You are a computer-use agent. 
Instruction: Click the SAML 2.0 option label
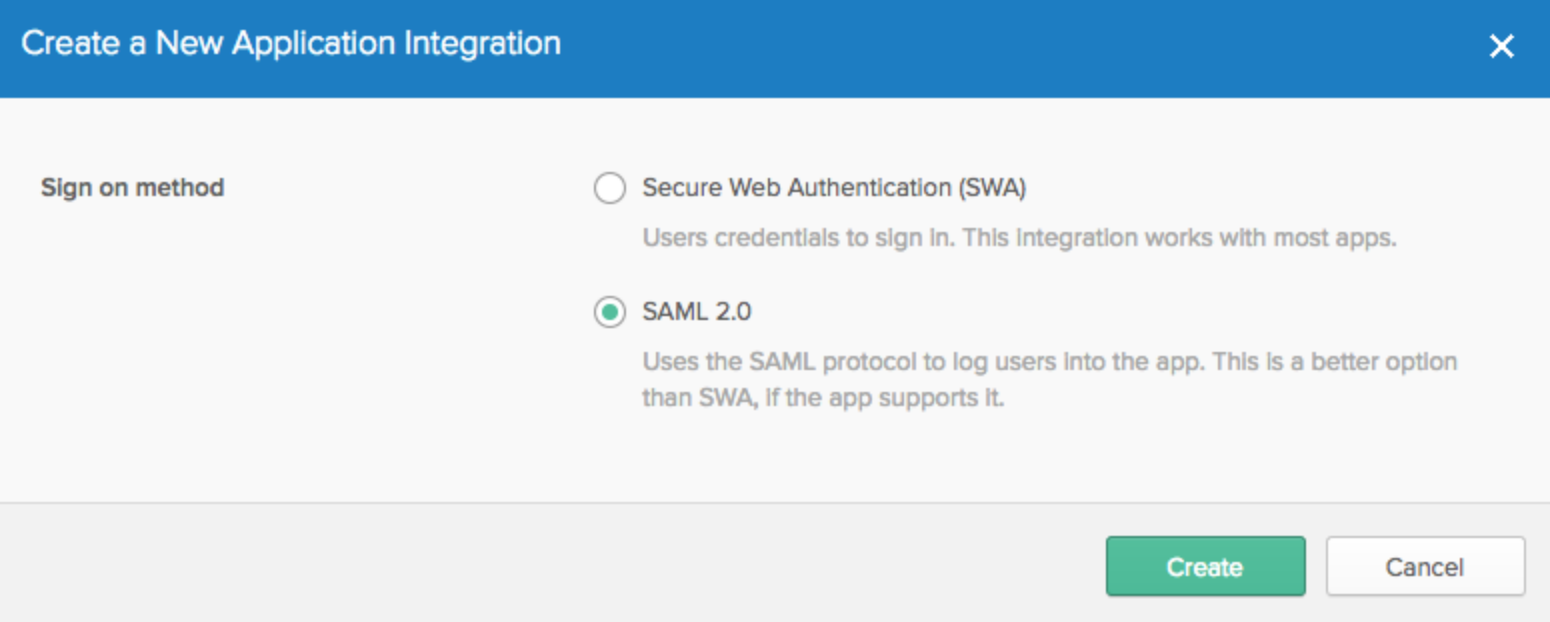pyautogui.click(x=696, y=313)
